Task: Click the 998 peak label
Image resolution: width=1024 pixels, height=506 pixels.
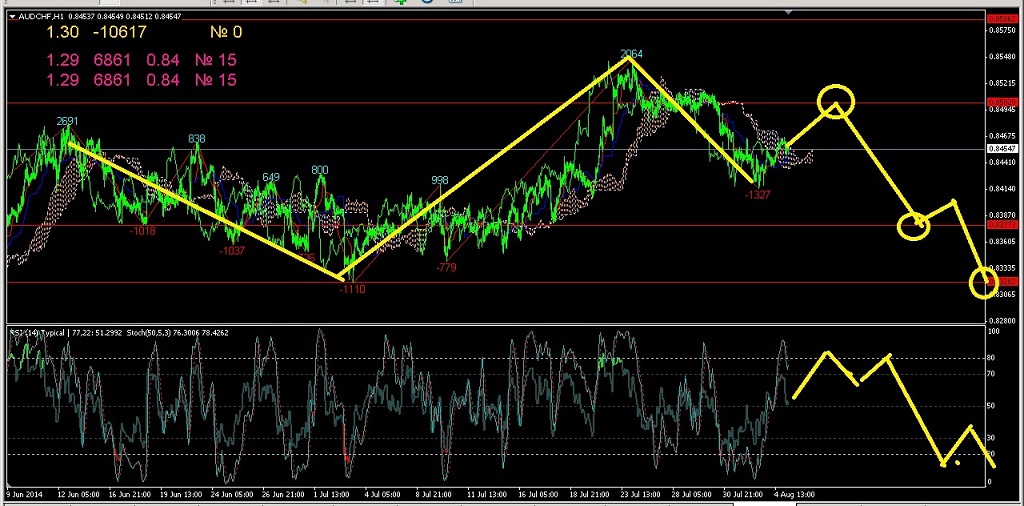Action: [439, 180]
